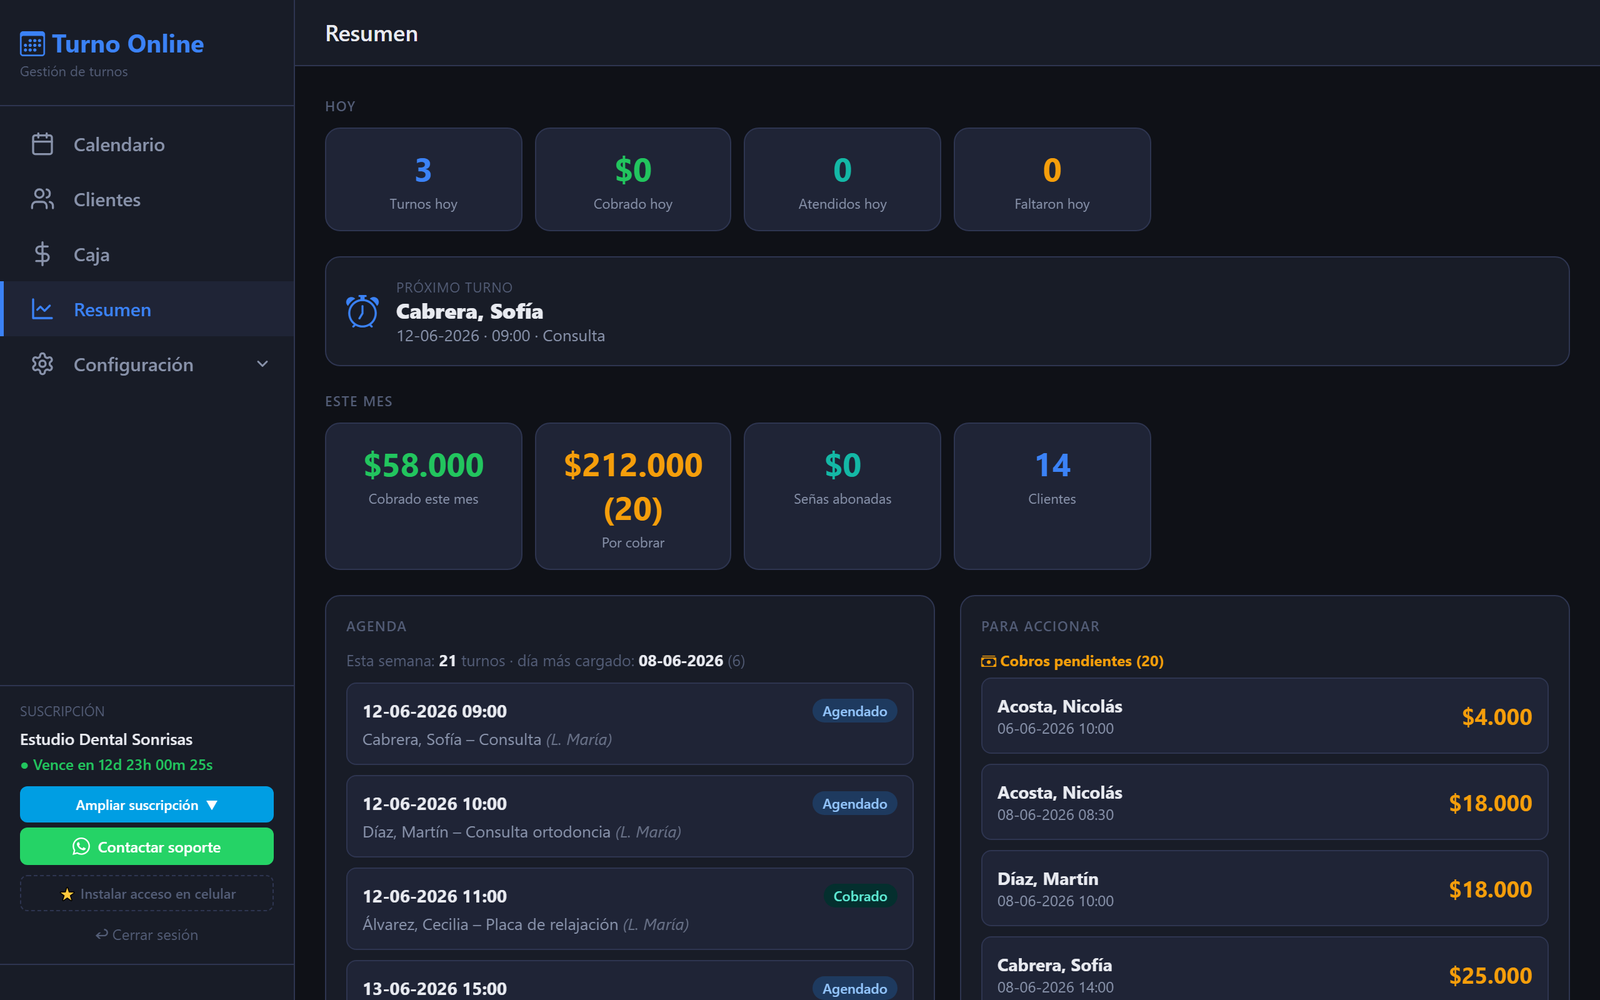
Task: Open the Faltaron hoy stat card
Action: coord(1052,180)
